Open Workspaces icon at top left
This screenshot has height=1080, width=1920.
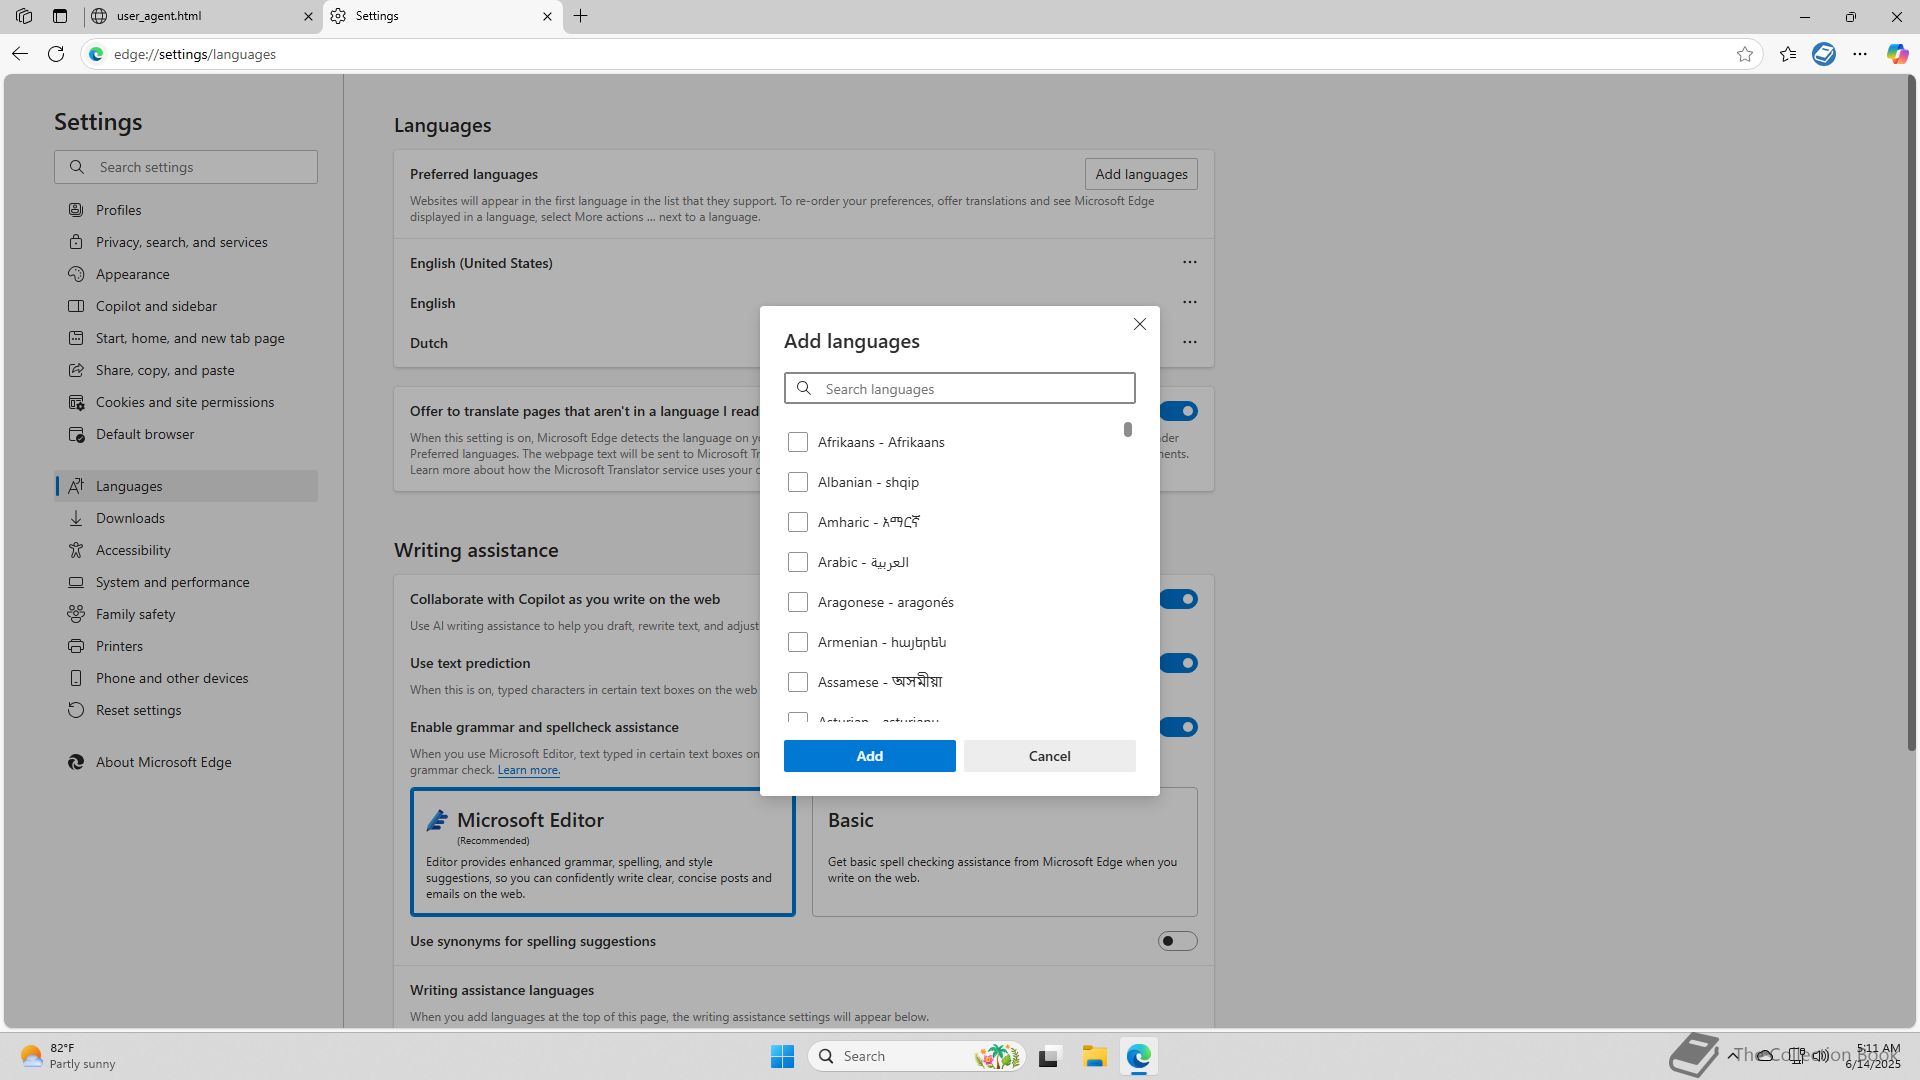[24, 16]
